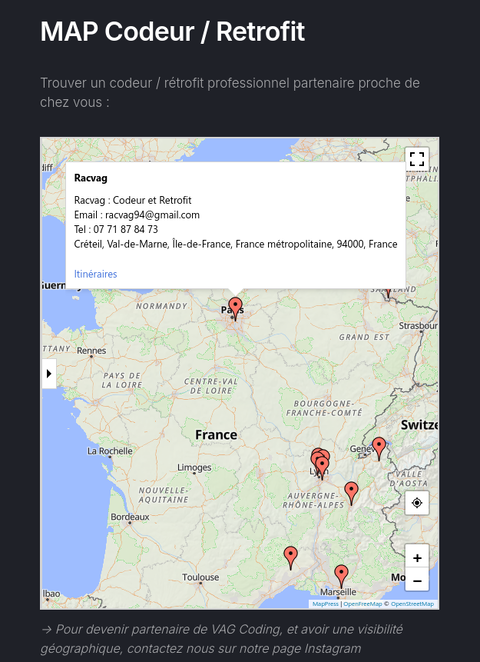Image resolution: width=480 pixels, height=662 pixels.
Task: Select the Paris map marker
Action: pos(235,308)
